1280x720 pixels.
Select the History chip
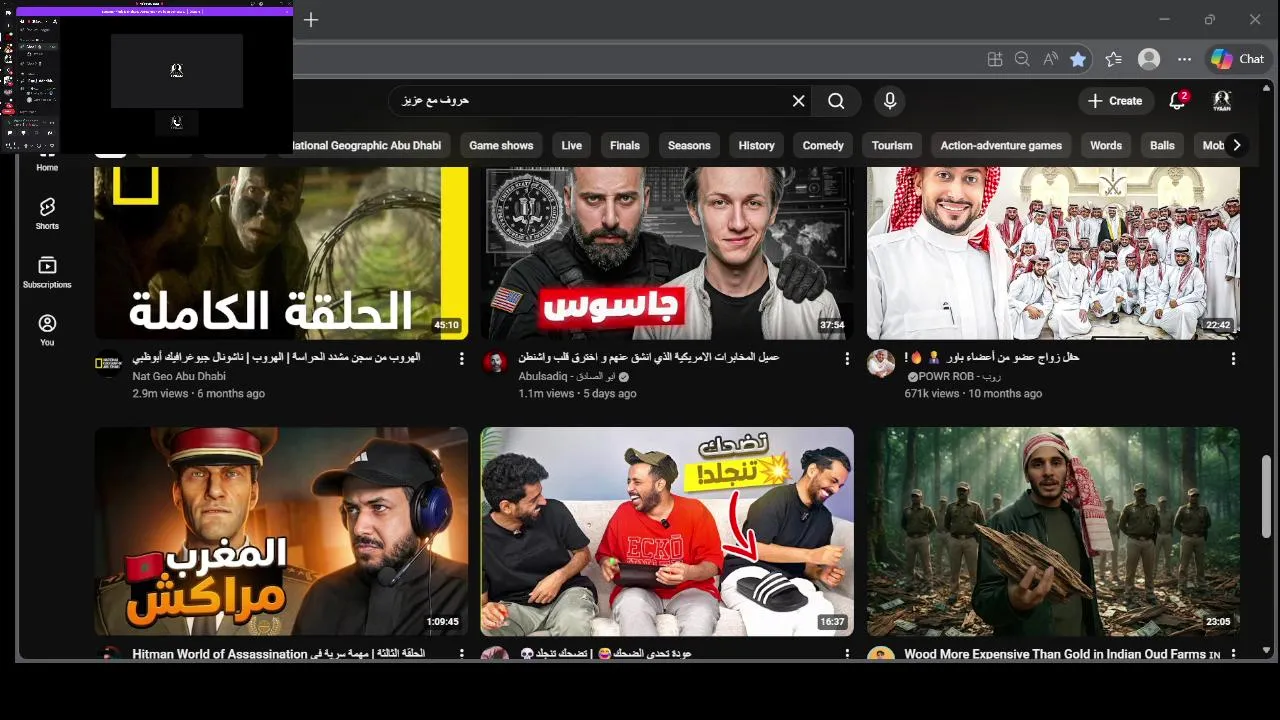coord(757,145)
